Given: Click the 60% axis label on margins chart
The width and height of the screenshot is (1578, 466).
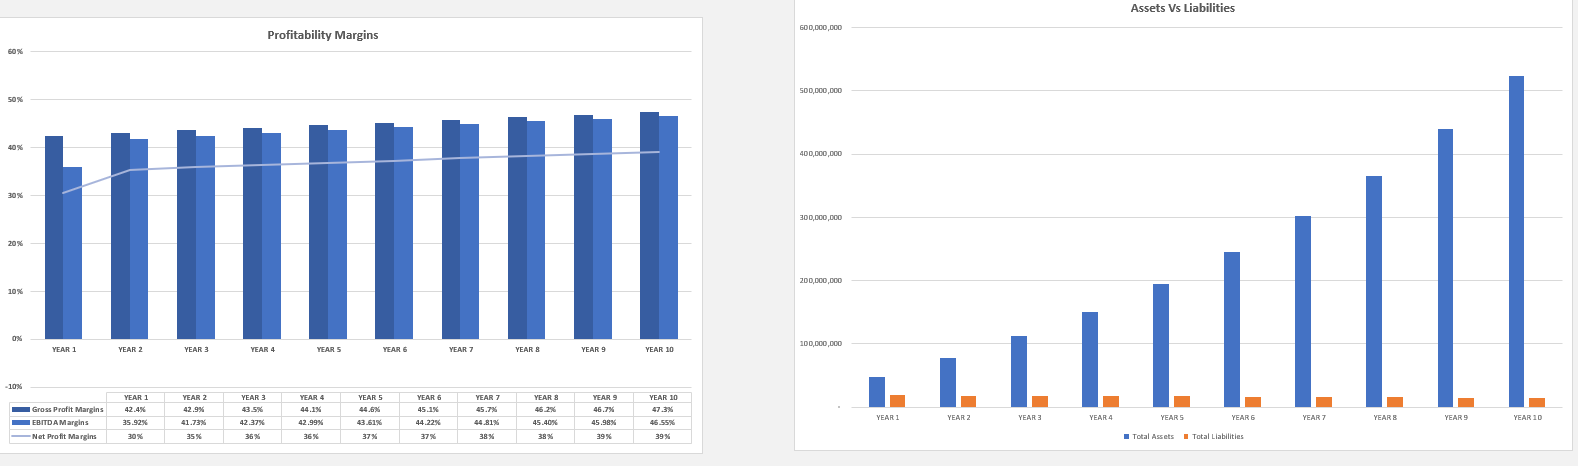Looking at the screenshot, I should pos(14,51).
